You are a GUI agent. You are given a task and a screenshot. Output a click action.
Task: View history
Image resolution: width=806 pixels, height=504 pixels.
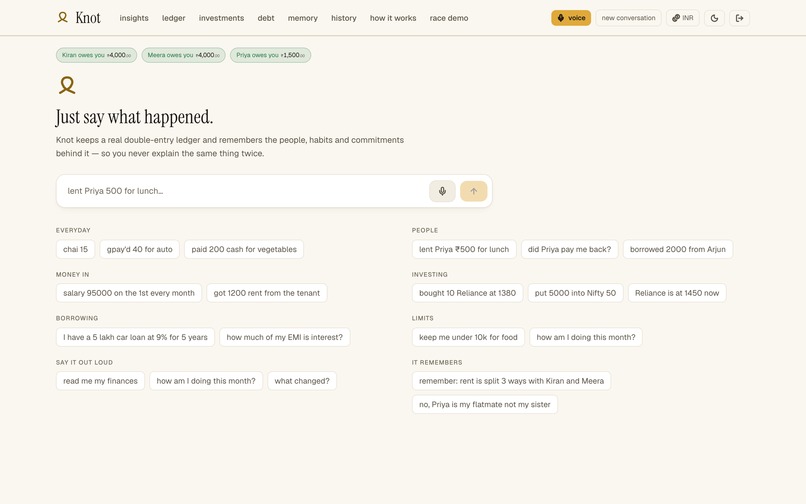pyautogui.click(x=344, y=18)
